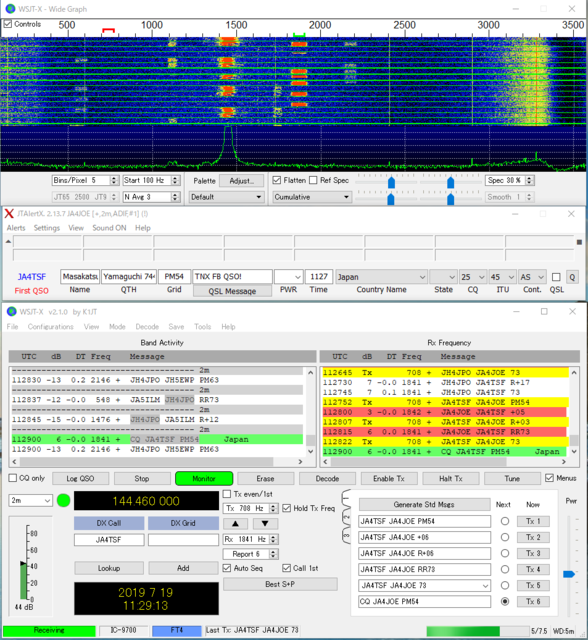Expand the Cumulative spectrum dropdown

312,197
